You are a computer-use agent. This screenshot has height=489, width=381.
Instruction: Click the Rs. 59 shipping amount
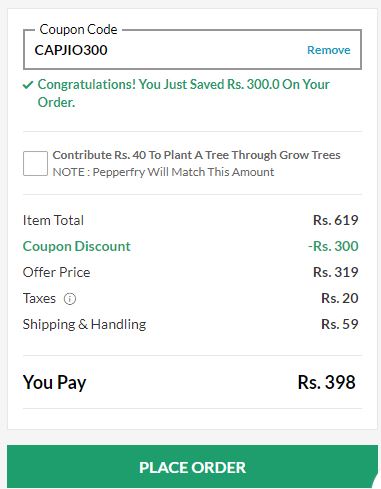(340, 324)
